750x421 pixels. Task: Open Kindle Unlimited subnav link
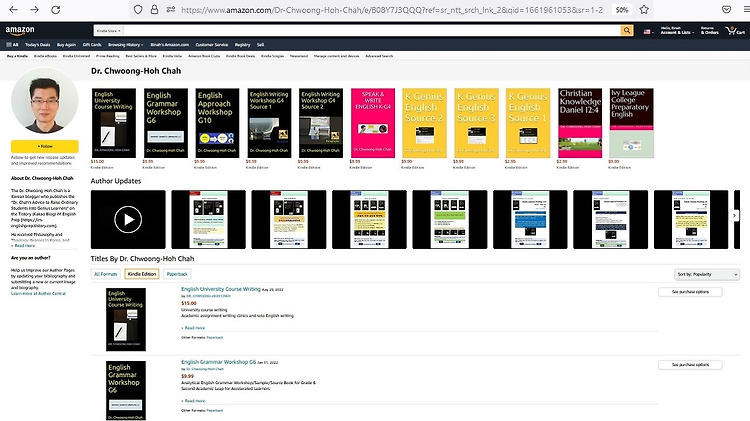[x=77, y=56]
